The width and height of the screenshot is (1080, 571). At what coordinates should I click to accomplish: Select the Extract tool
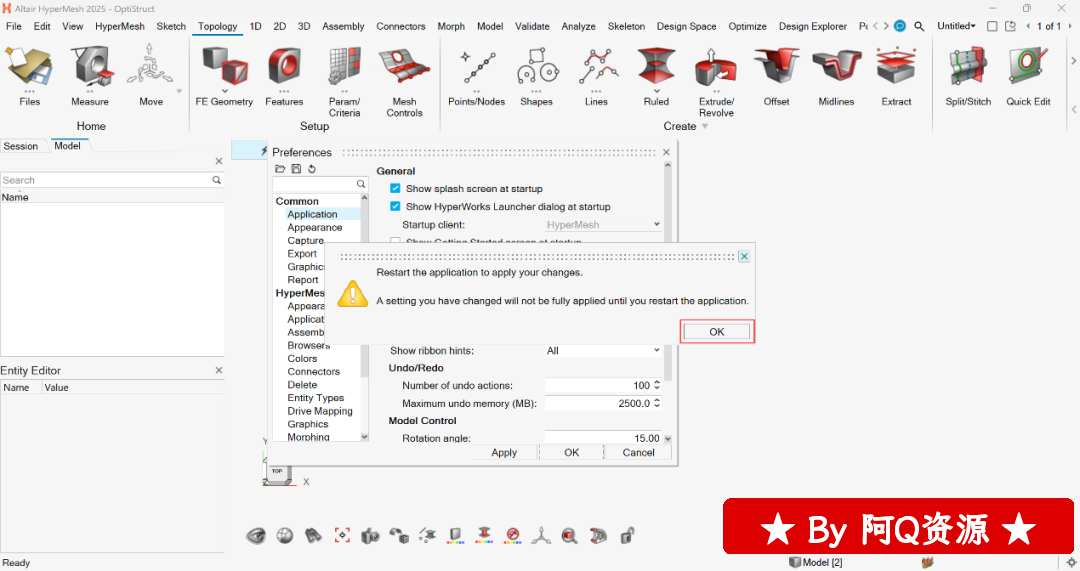(896, 76)
